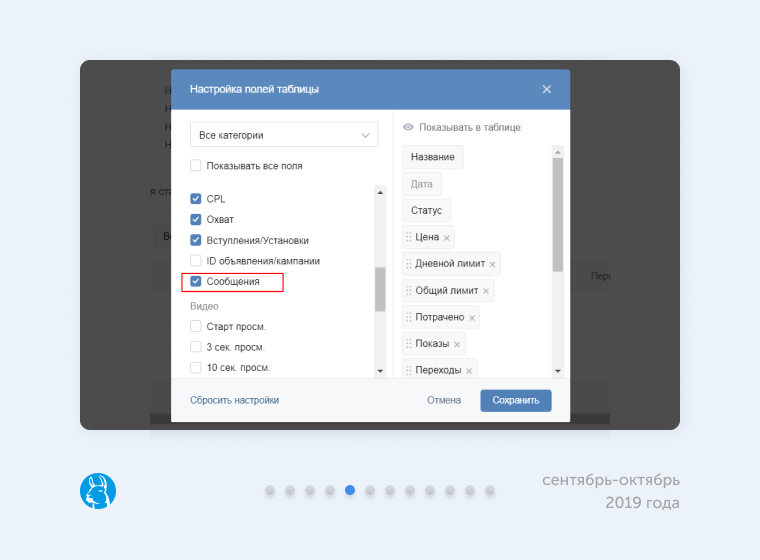Click the x icon on Показы chip
Image resolution: width=760 pixels, height=560 pixels.
pyautogui.click(x=457, y=344)
